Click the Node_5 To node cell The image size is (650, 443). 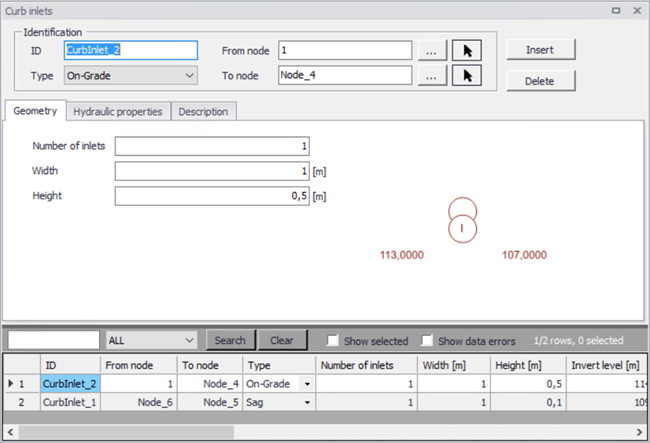coord(210,402)
